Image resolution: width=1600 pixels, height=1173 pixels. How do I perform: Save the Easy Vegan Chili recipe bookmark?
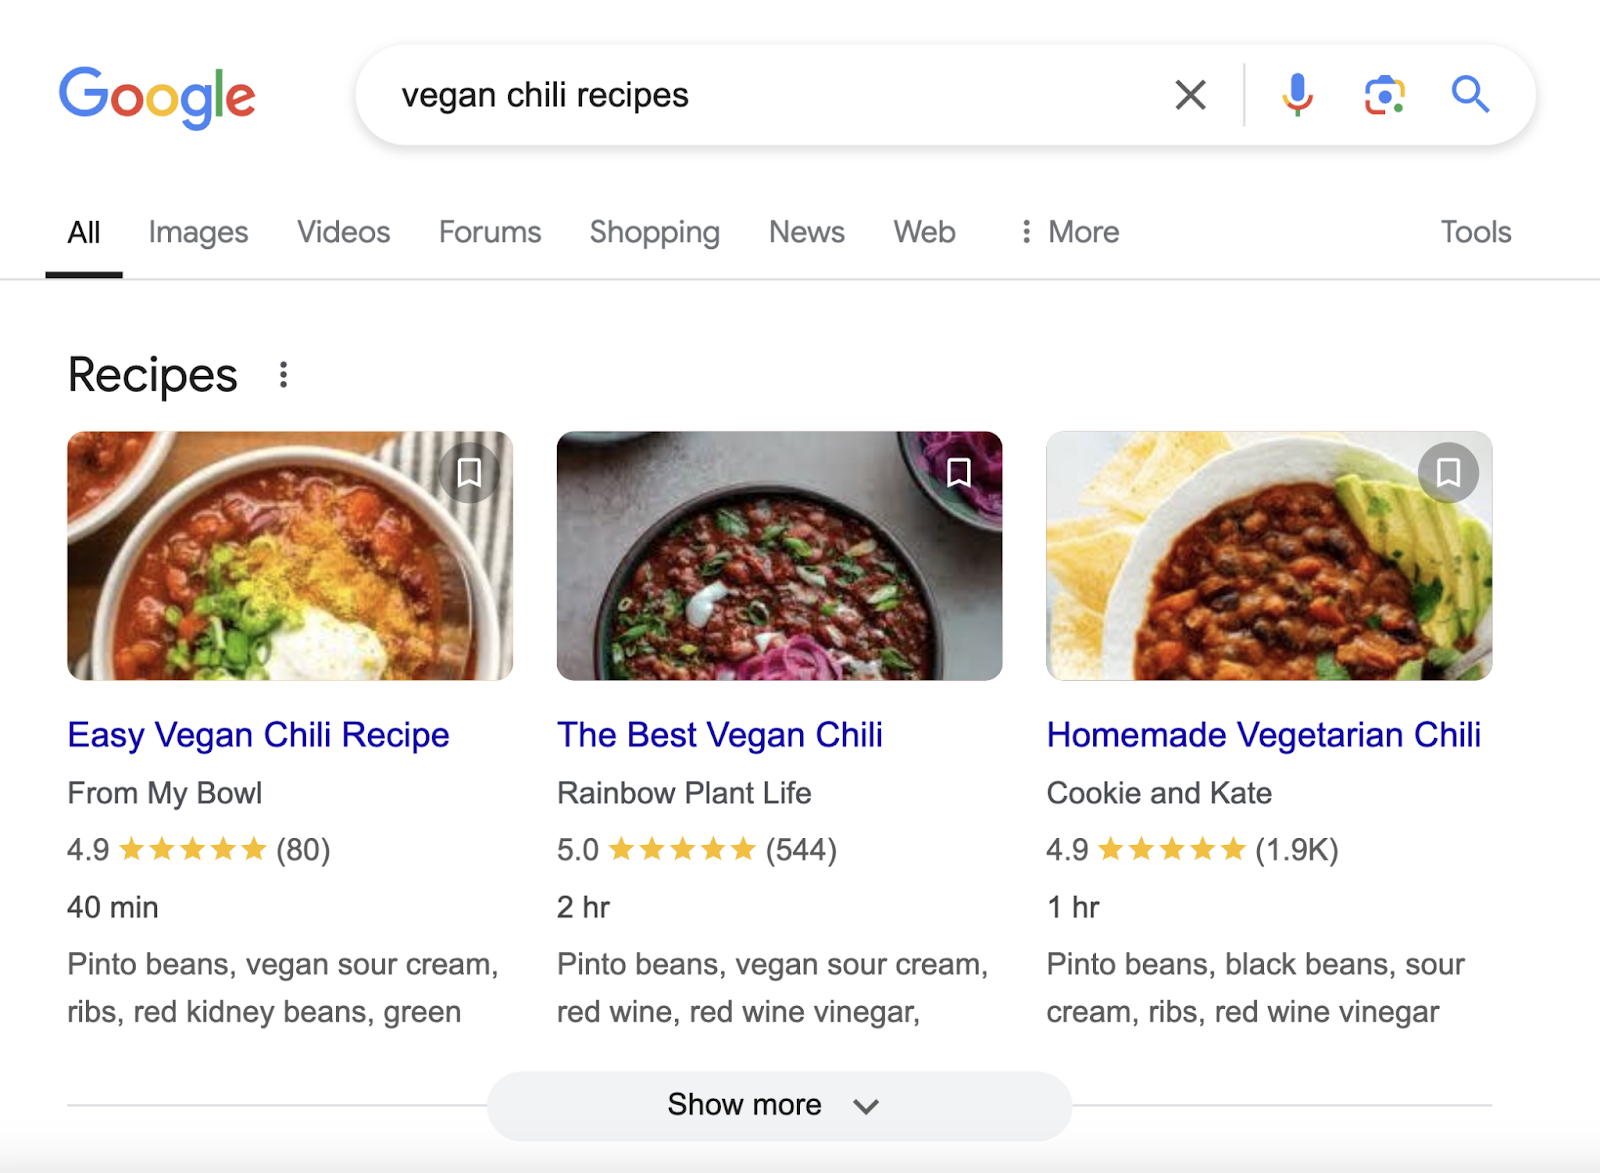469,472
